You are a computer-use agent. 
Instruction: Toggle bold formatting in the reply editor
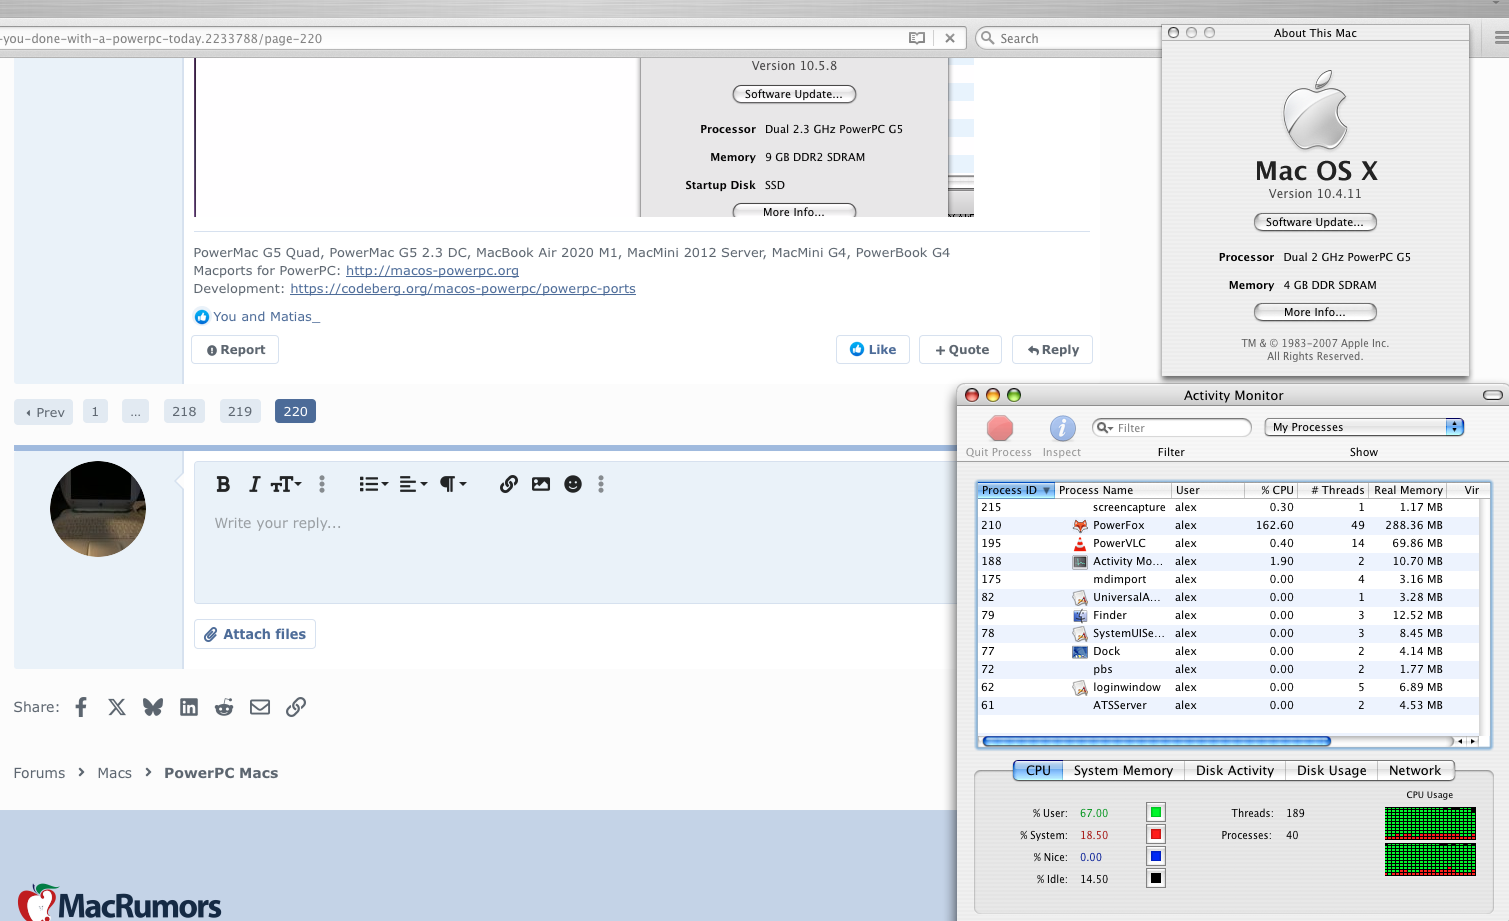[223, 484]
